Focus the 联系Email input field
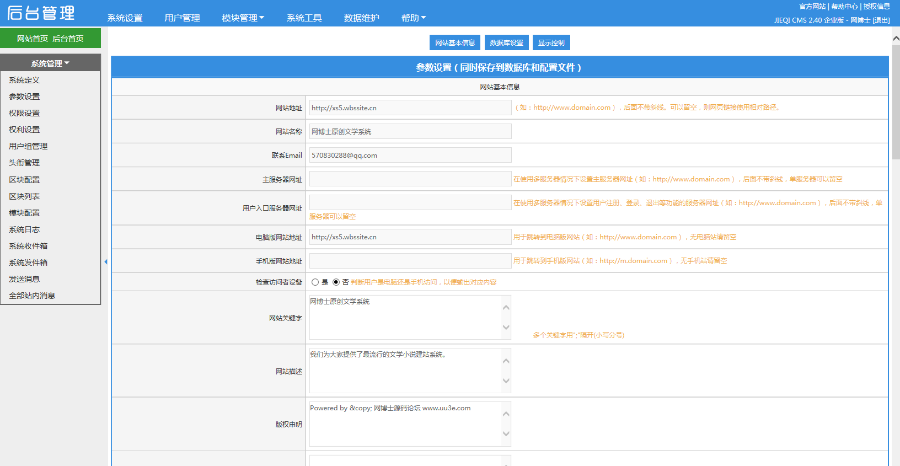Screen dimensions: 900x466 click(x=410, y=155)
